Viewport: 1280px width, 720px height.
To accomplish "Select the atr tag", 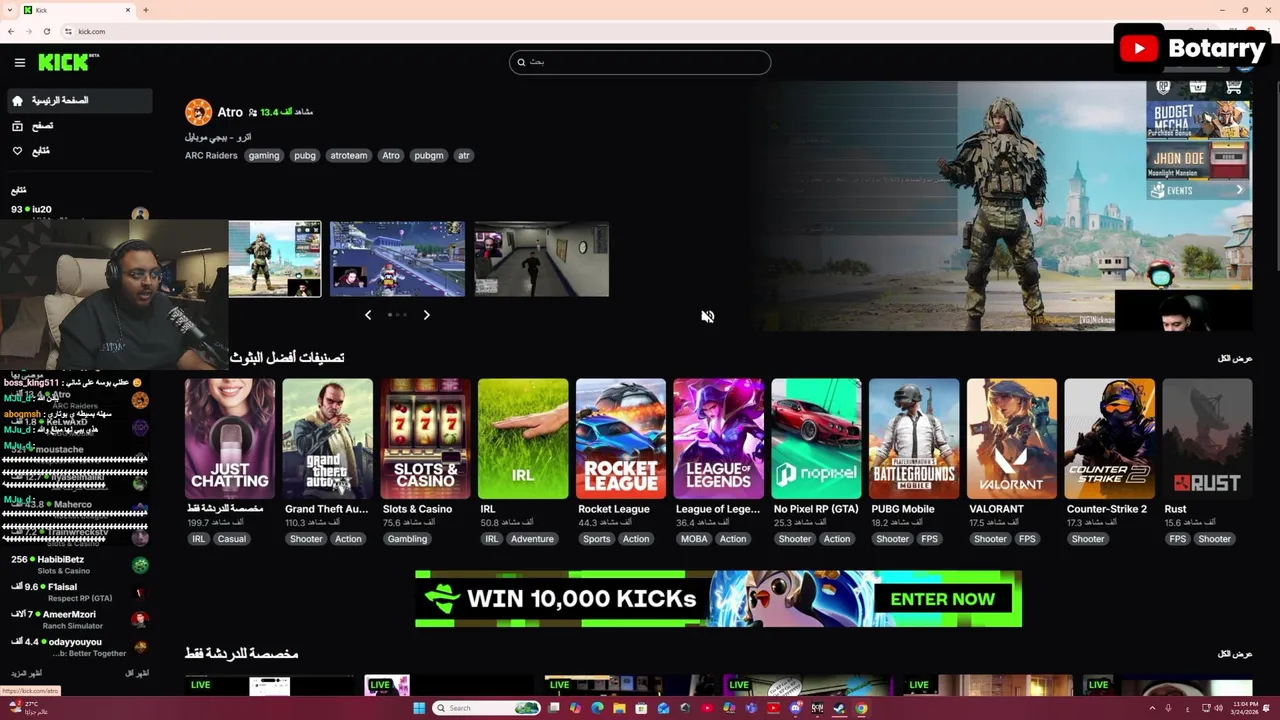I will (x=464, y=155).
